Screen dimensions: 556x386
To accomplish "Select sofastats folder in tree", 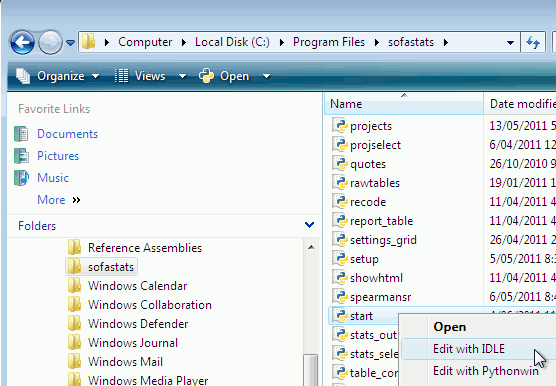I will point(101,267).
